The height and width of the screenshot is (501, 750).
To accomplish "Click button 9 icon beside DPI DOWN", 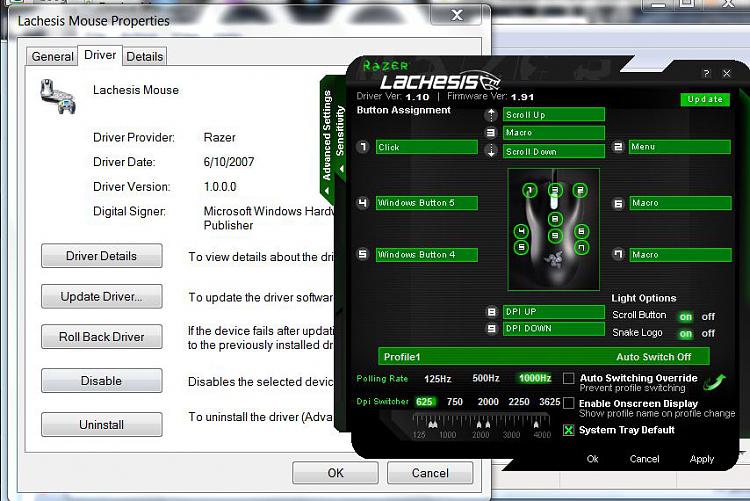I will (x=491, y=329).
